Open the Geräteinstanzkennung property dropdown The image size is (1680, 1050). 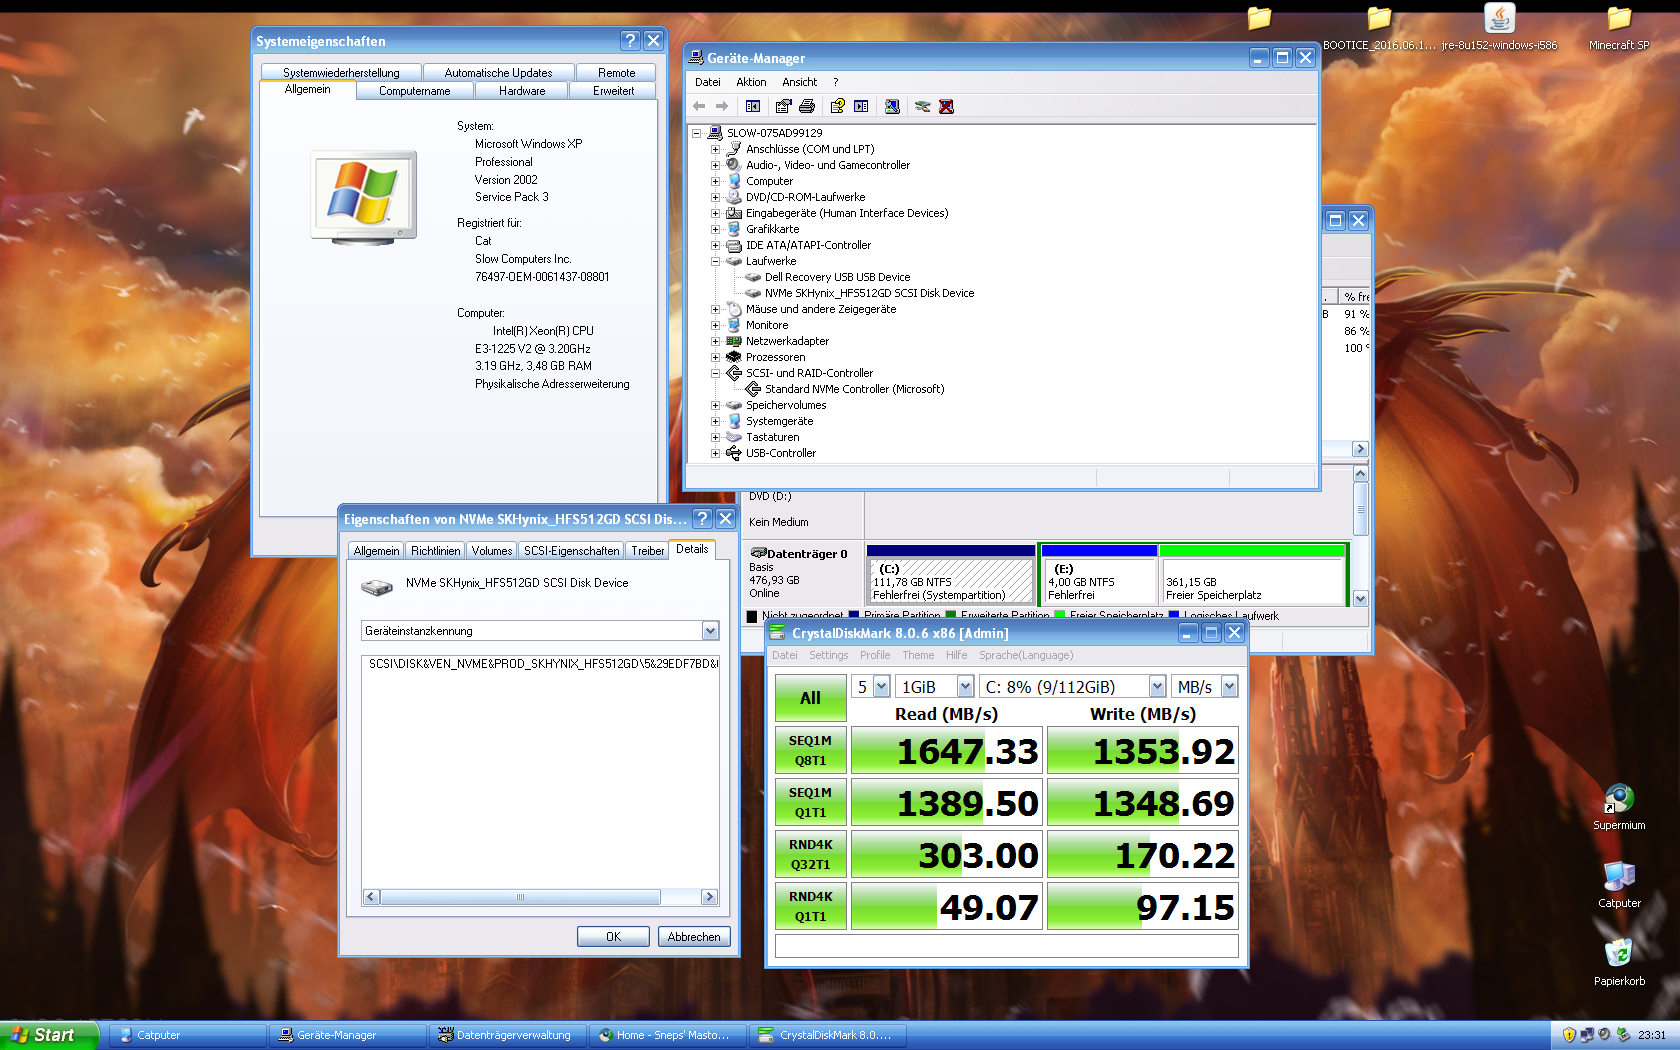point(710,631)
